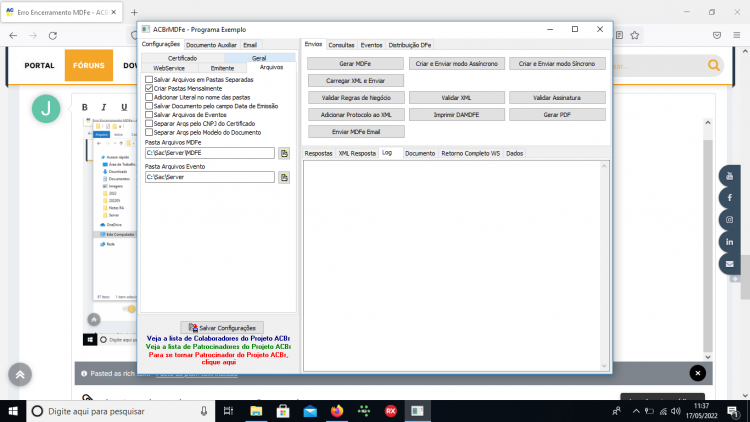Enable Salvar Arquivos em Pastas Separadas

tap(149, 79)
